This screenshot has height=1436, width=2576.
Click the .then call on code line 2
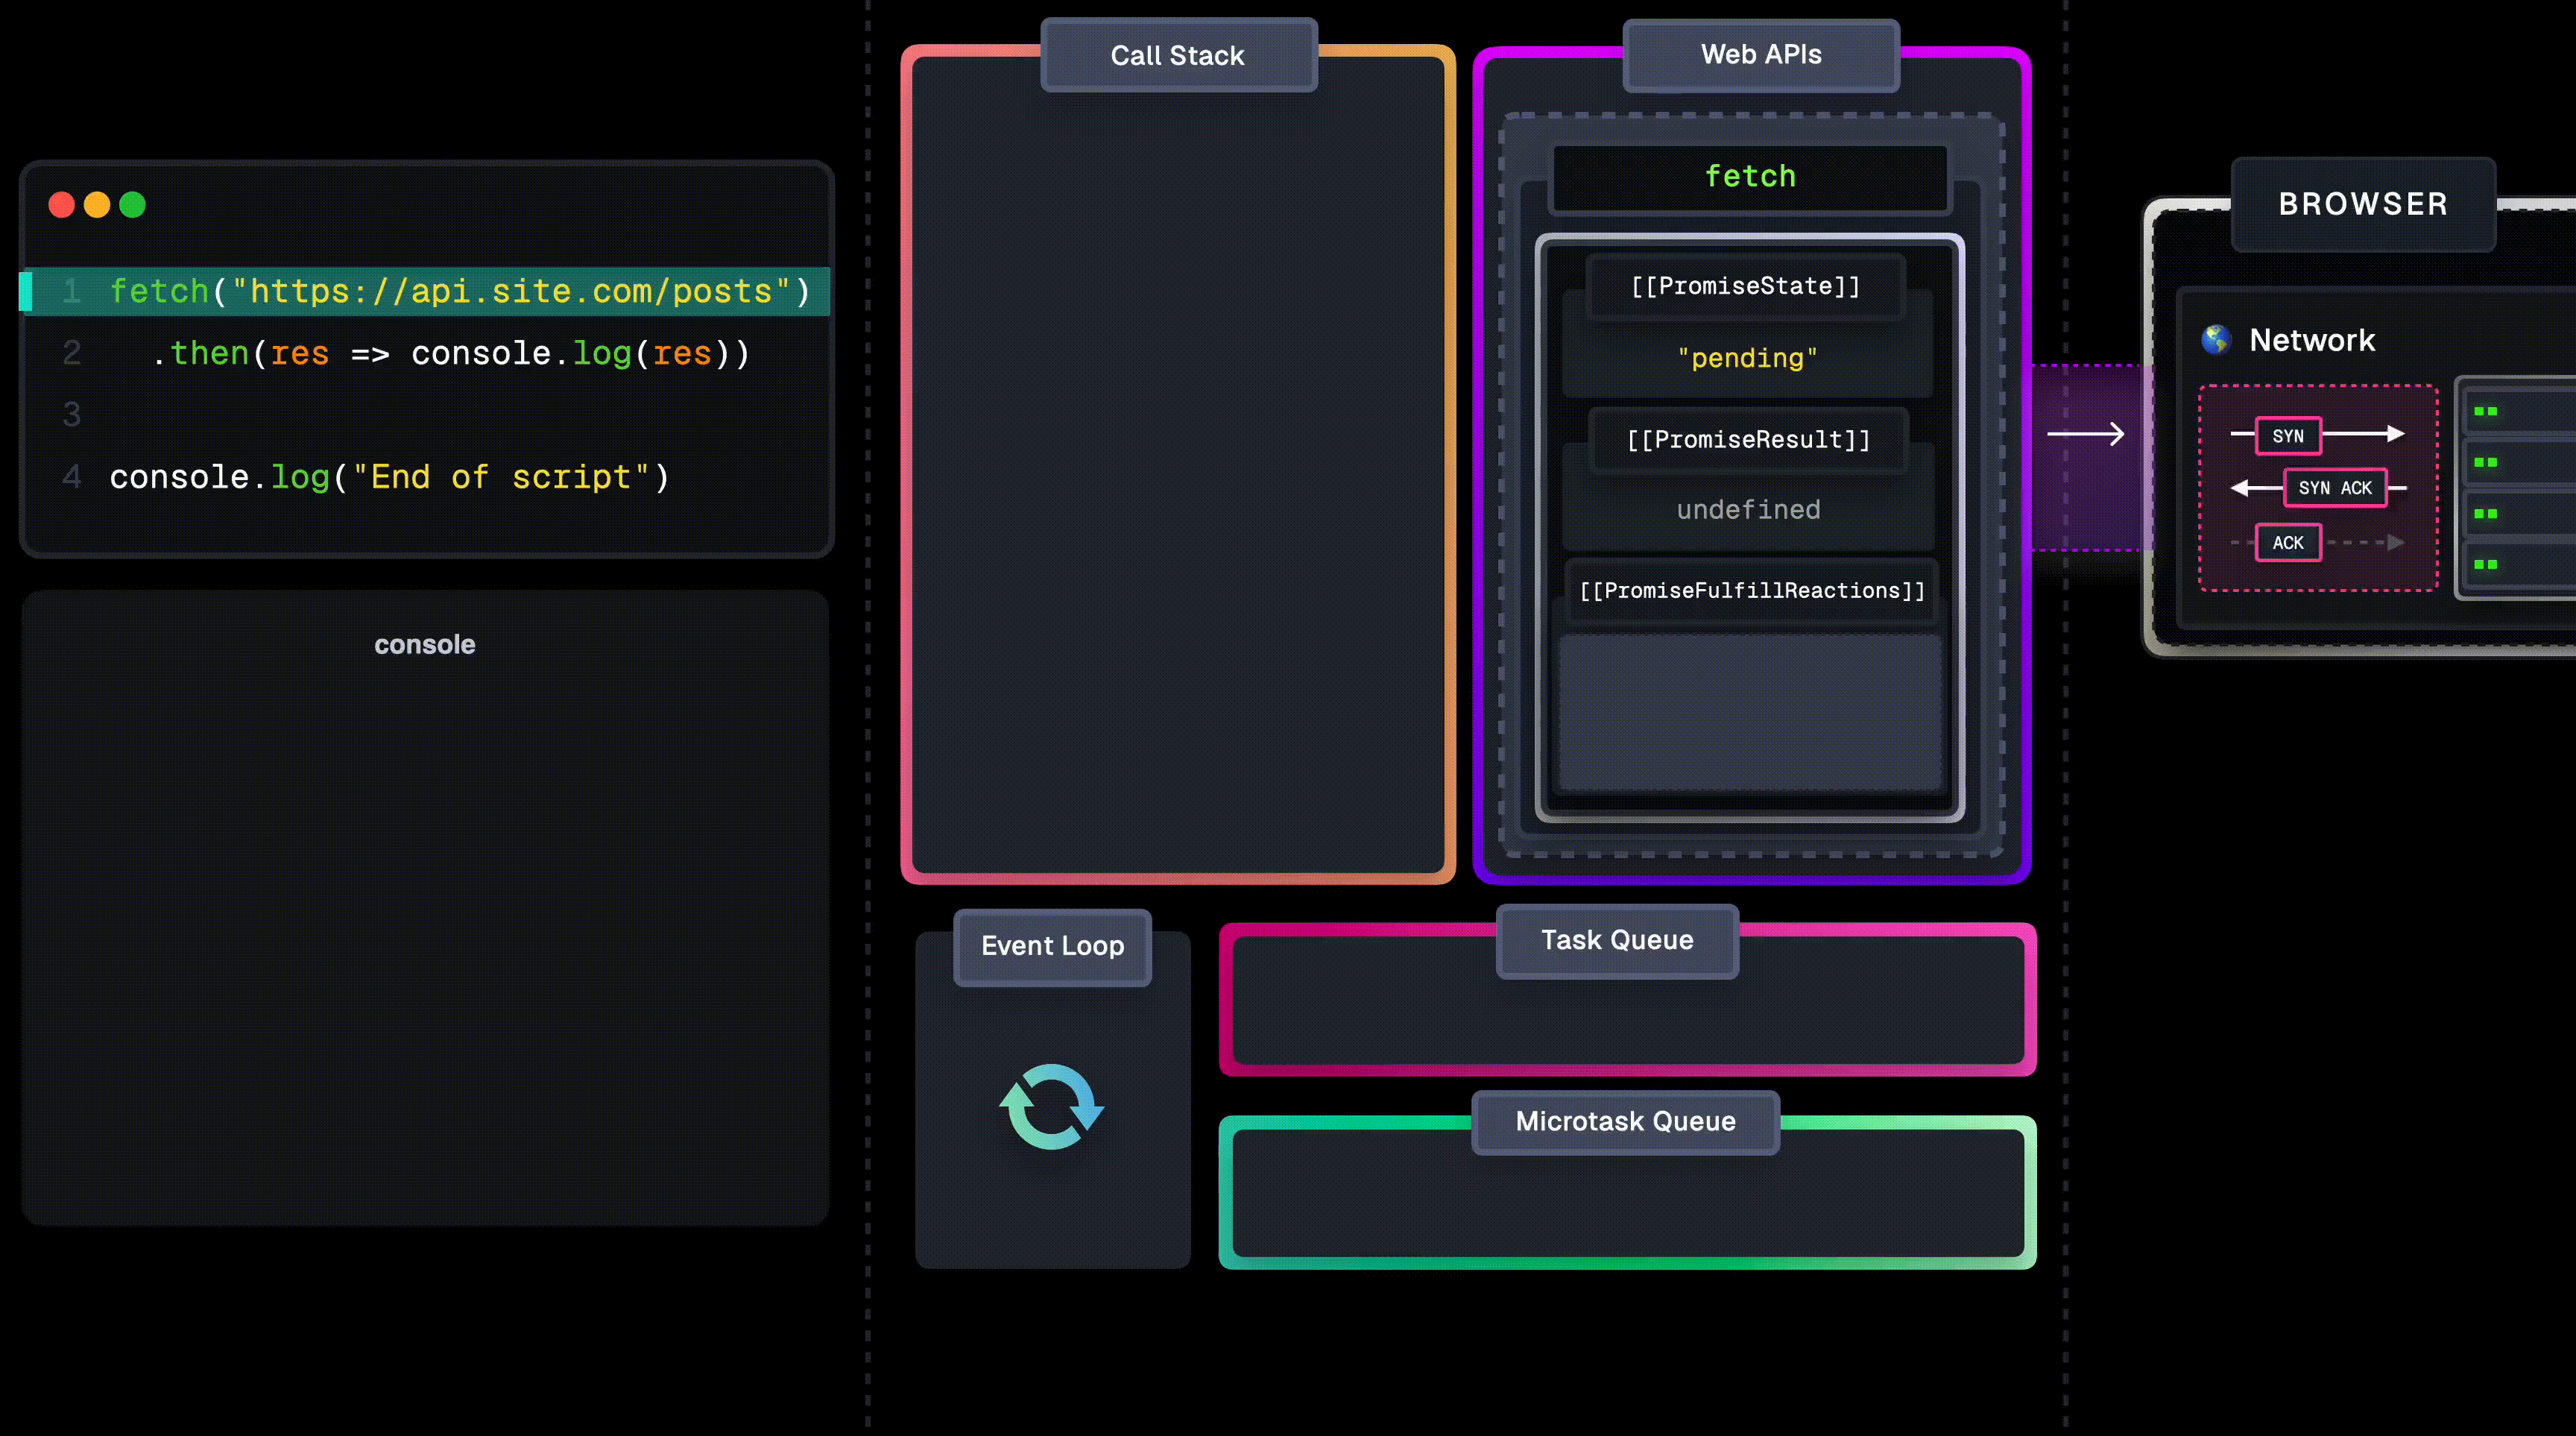[200, 353]
